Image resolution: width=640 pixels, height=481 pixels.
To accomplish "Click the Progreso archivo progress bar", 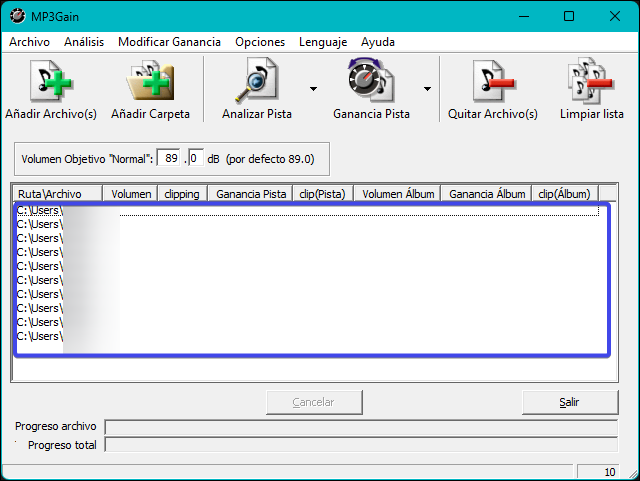I will pyautogui.click(x=361, y=427).
